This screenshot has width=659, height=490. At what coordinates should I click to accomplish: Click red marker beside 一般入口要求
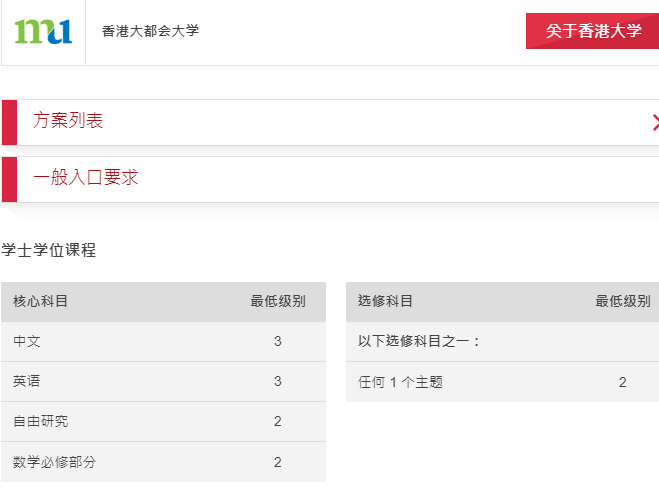(9, 179)
